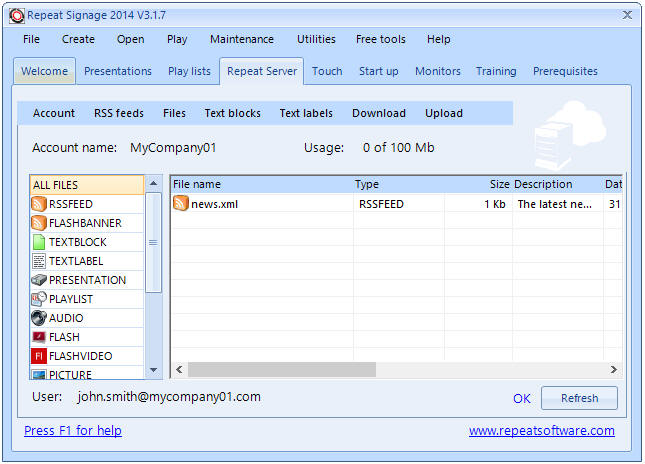Click the Repeat Signage app logo
The height and width of the screenshot is (464, 645).
(17, 16)
